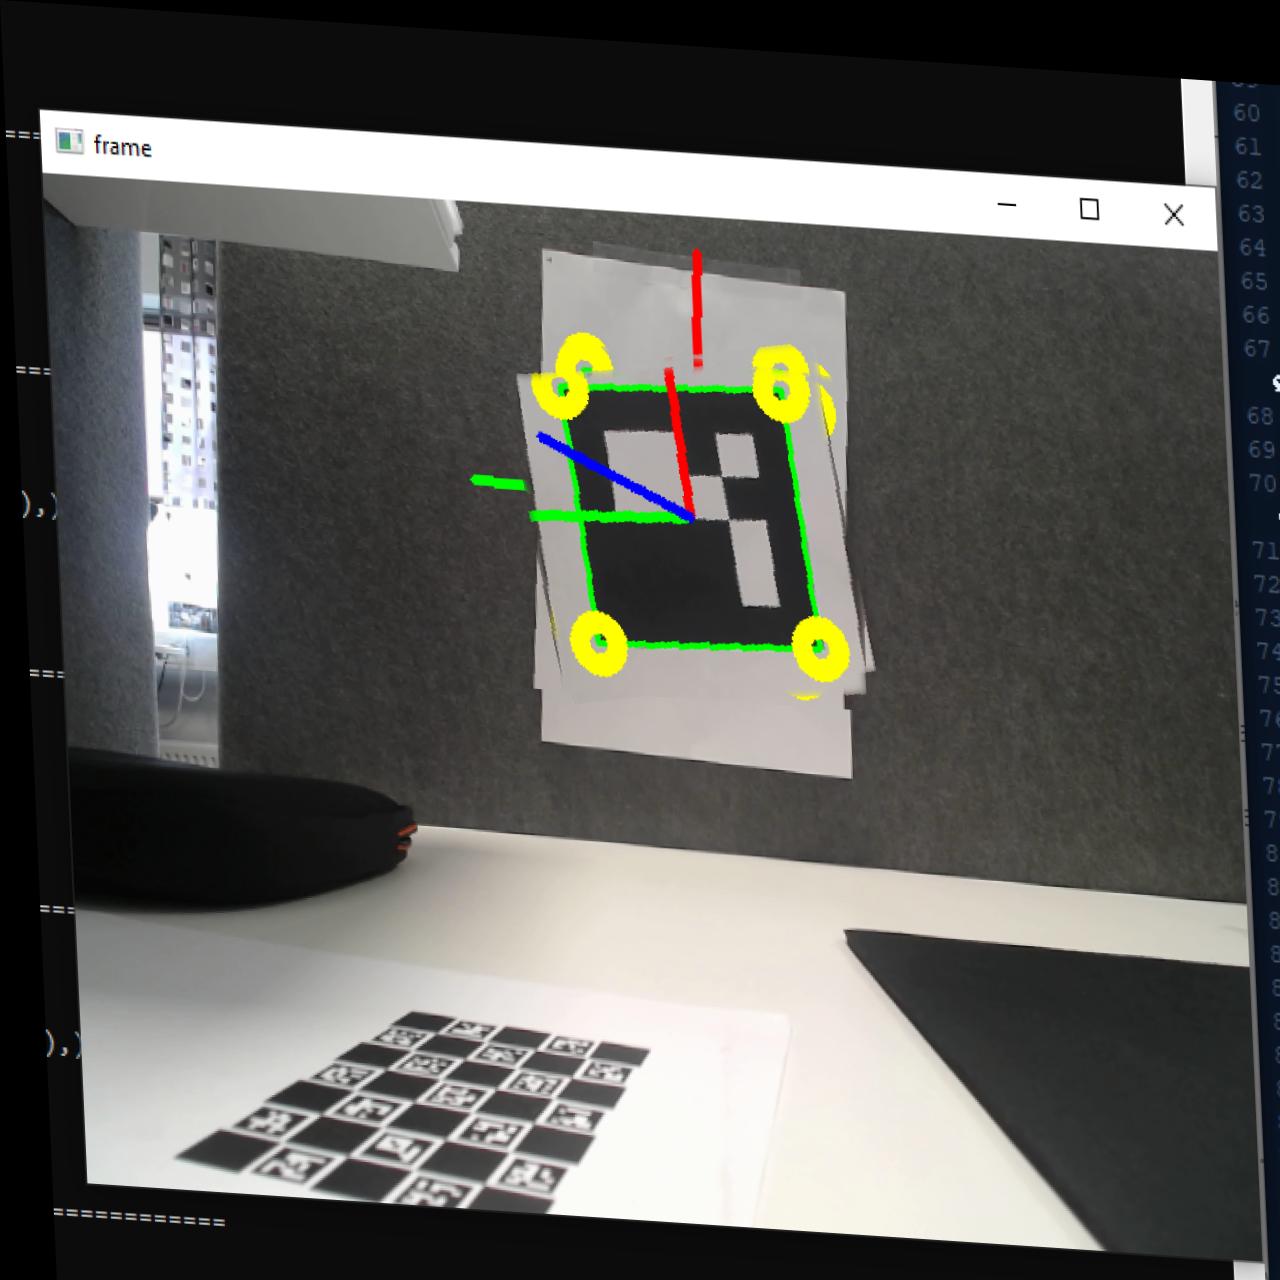Click line number 65 in the editor gutter
1280x1280 pixels.
(x=1254, y=281)
